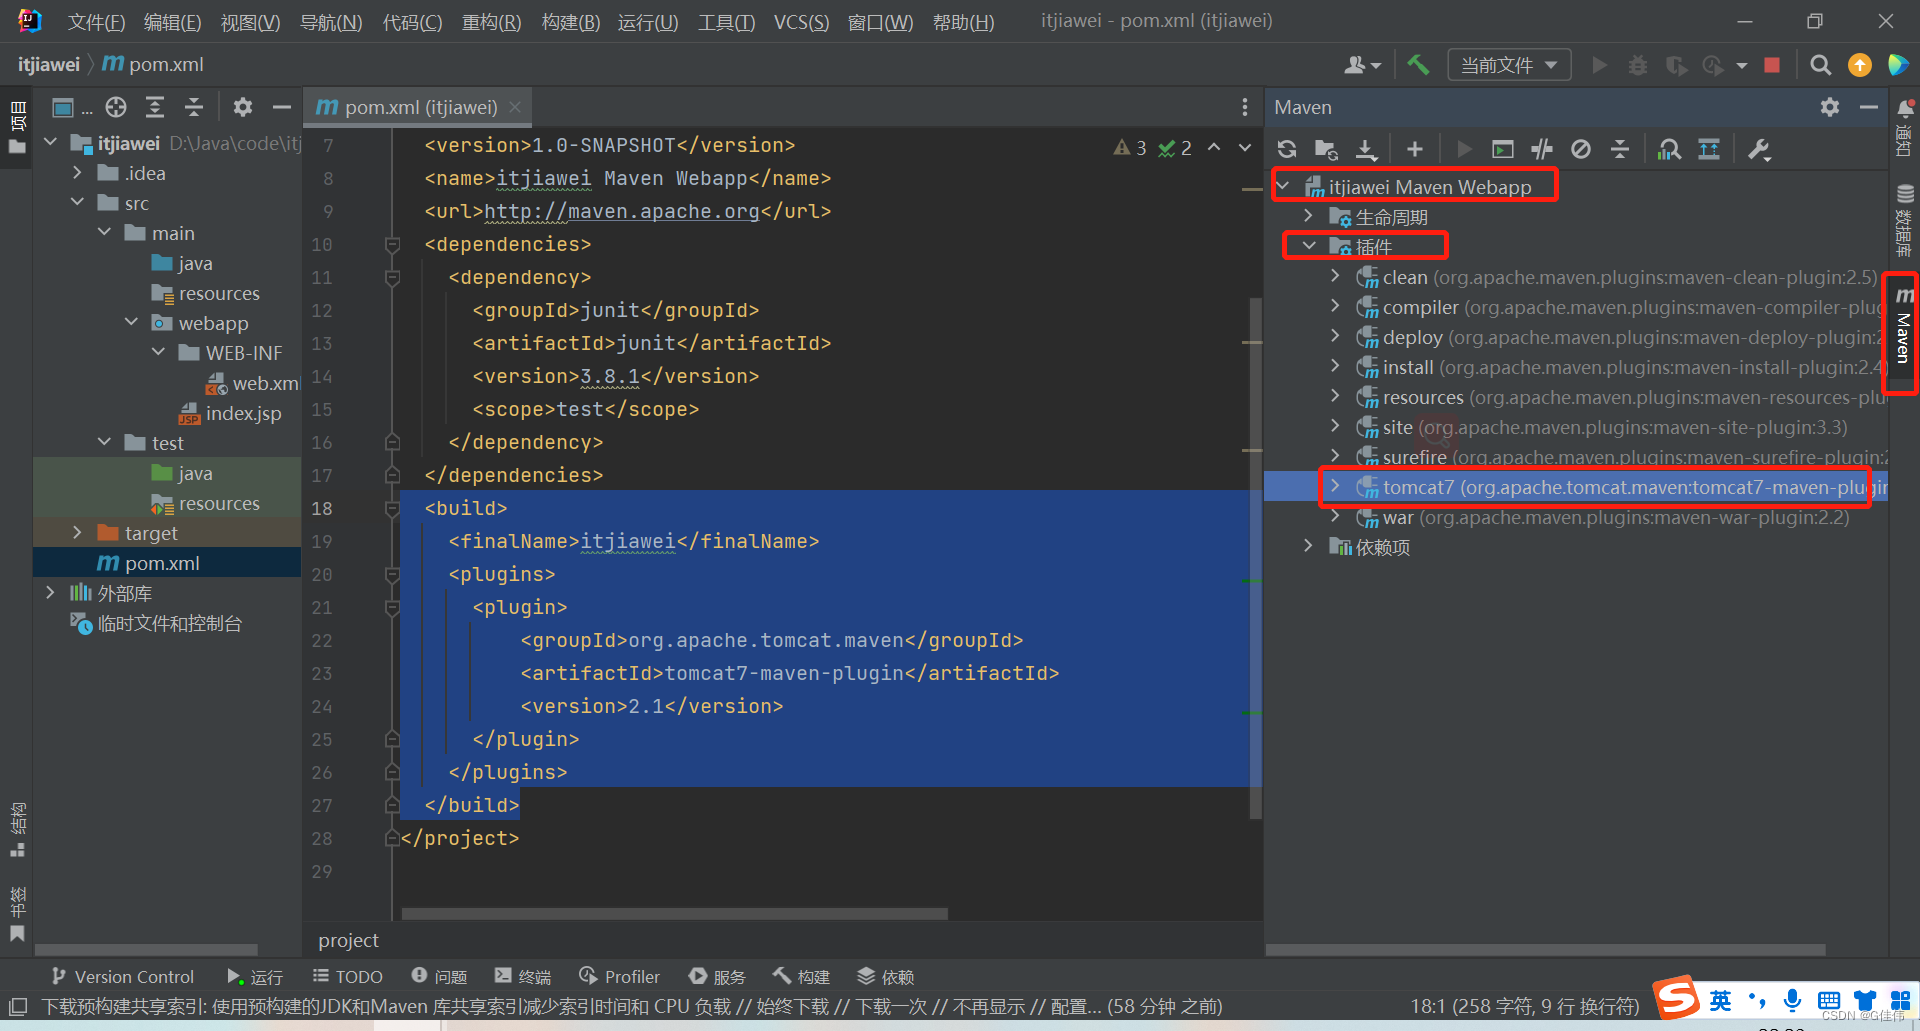Open the TODO tool window
Image resolution: width=1920 pixels, height=1031 pixels.
click(x=347, y=977)
